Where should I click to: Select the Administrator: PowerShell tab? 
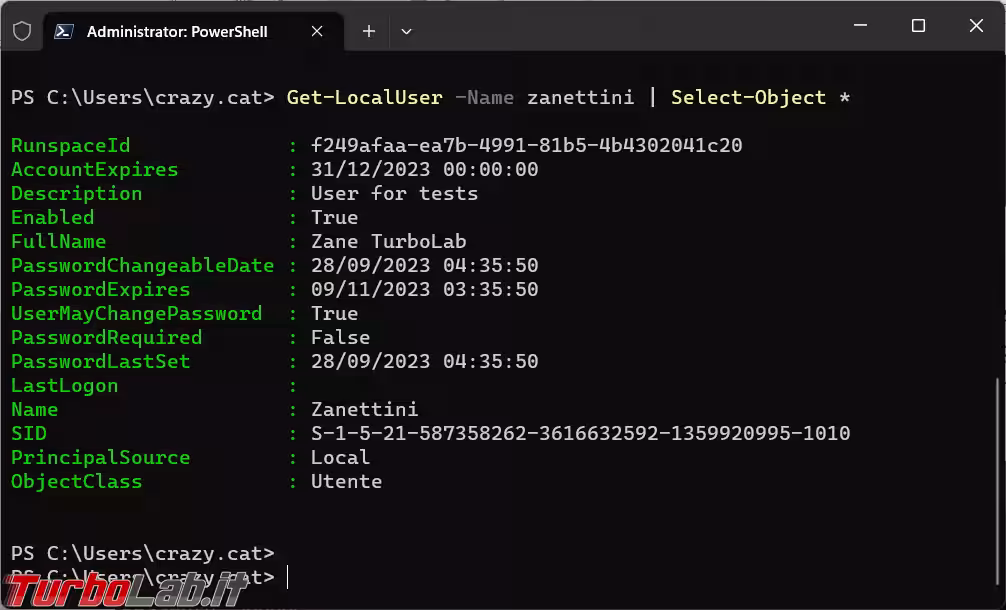tap(177, 31)
